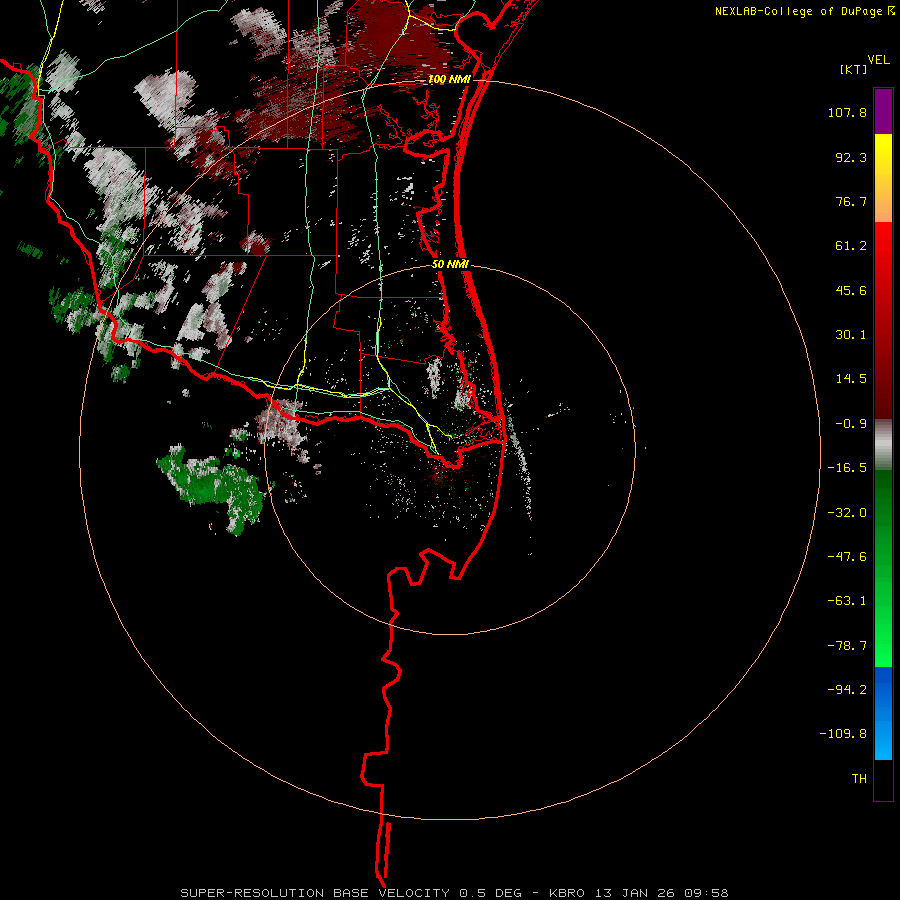Click the 14.5 legend value
900x900 pixels.
click(x=851, y=379)
